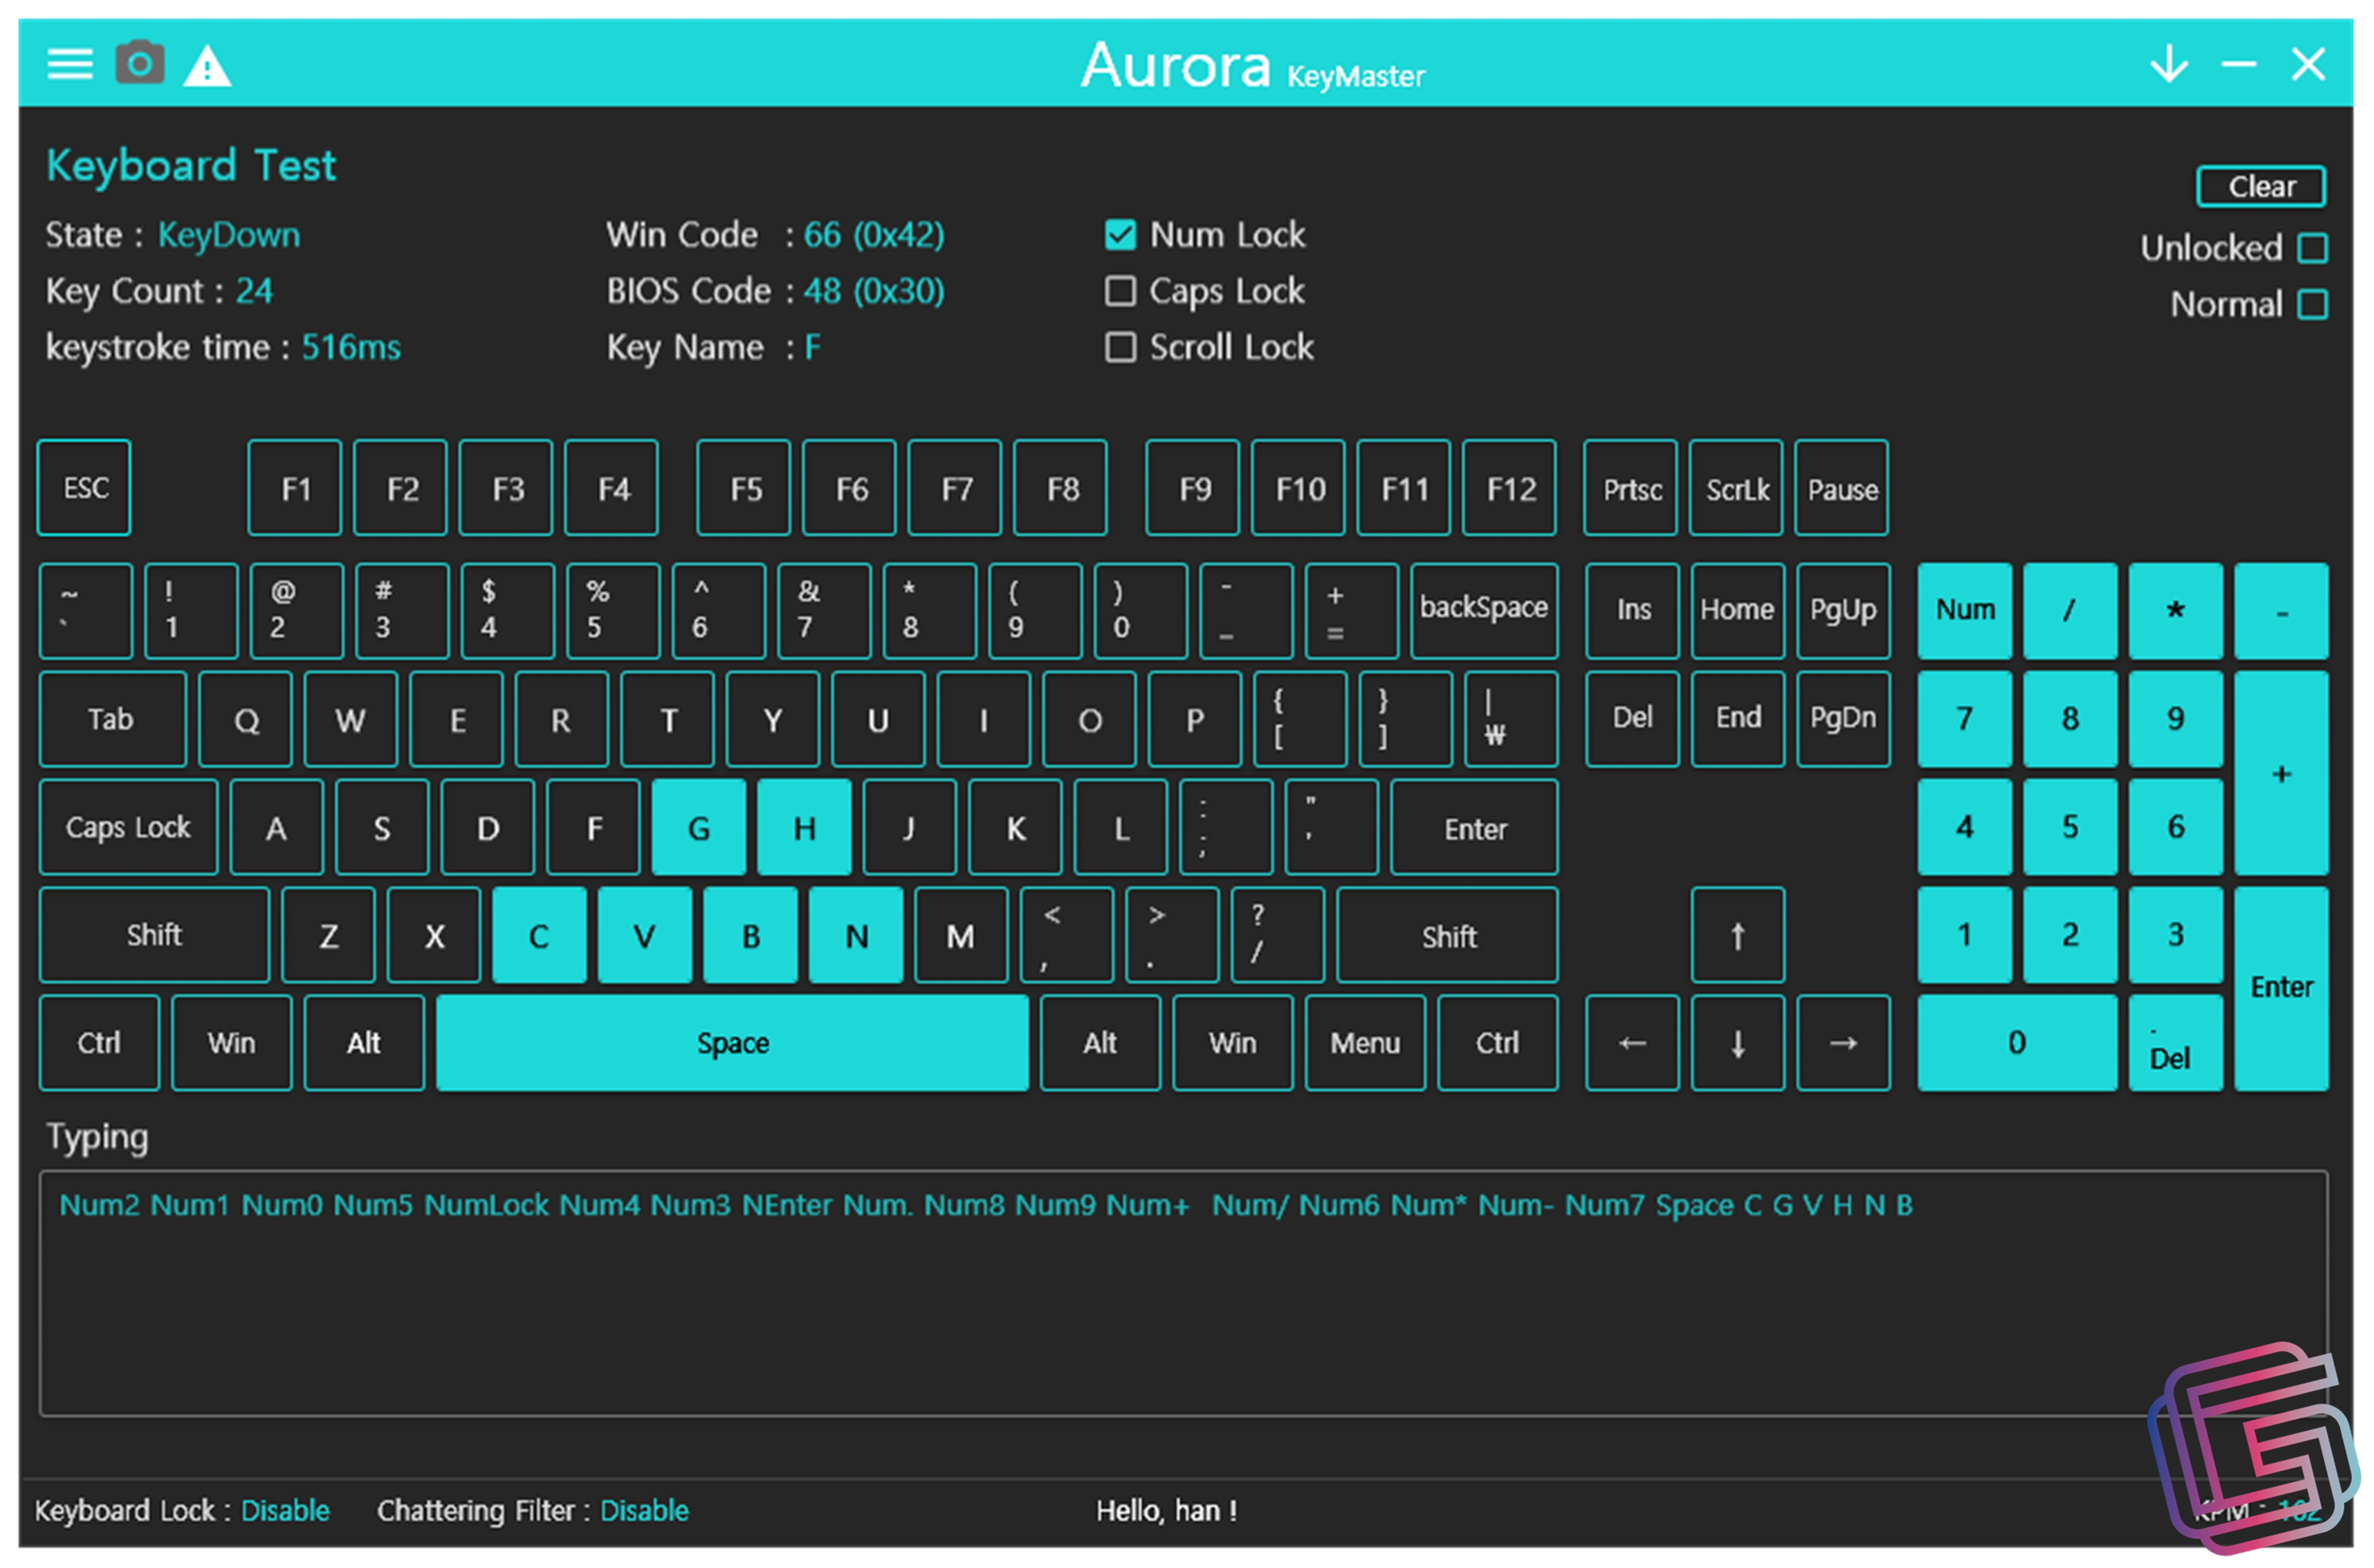Click the highlighted B key
Image resolution: width=2374 pixels, height=1568 pixels.
pyautogui.click(x=750, y=935)
